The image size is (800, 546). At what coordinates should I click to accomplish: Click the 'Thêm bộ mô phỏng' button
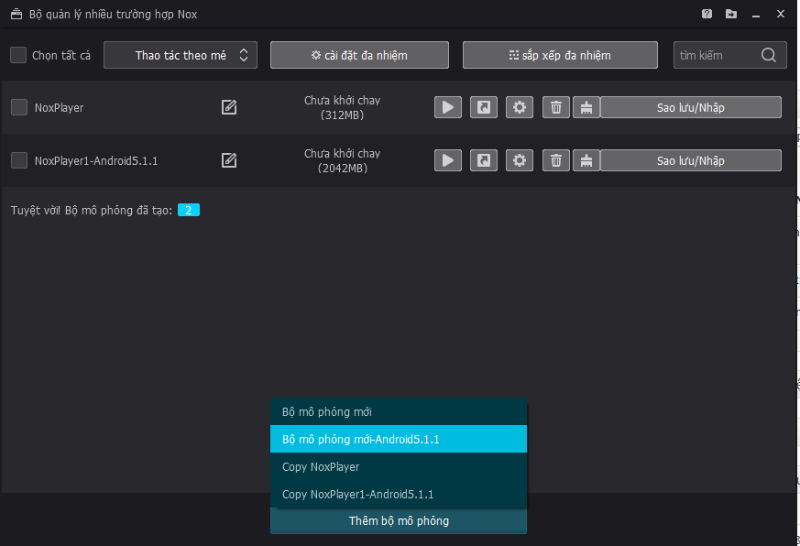click(398, 521)
